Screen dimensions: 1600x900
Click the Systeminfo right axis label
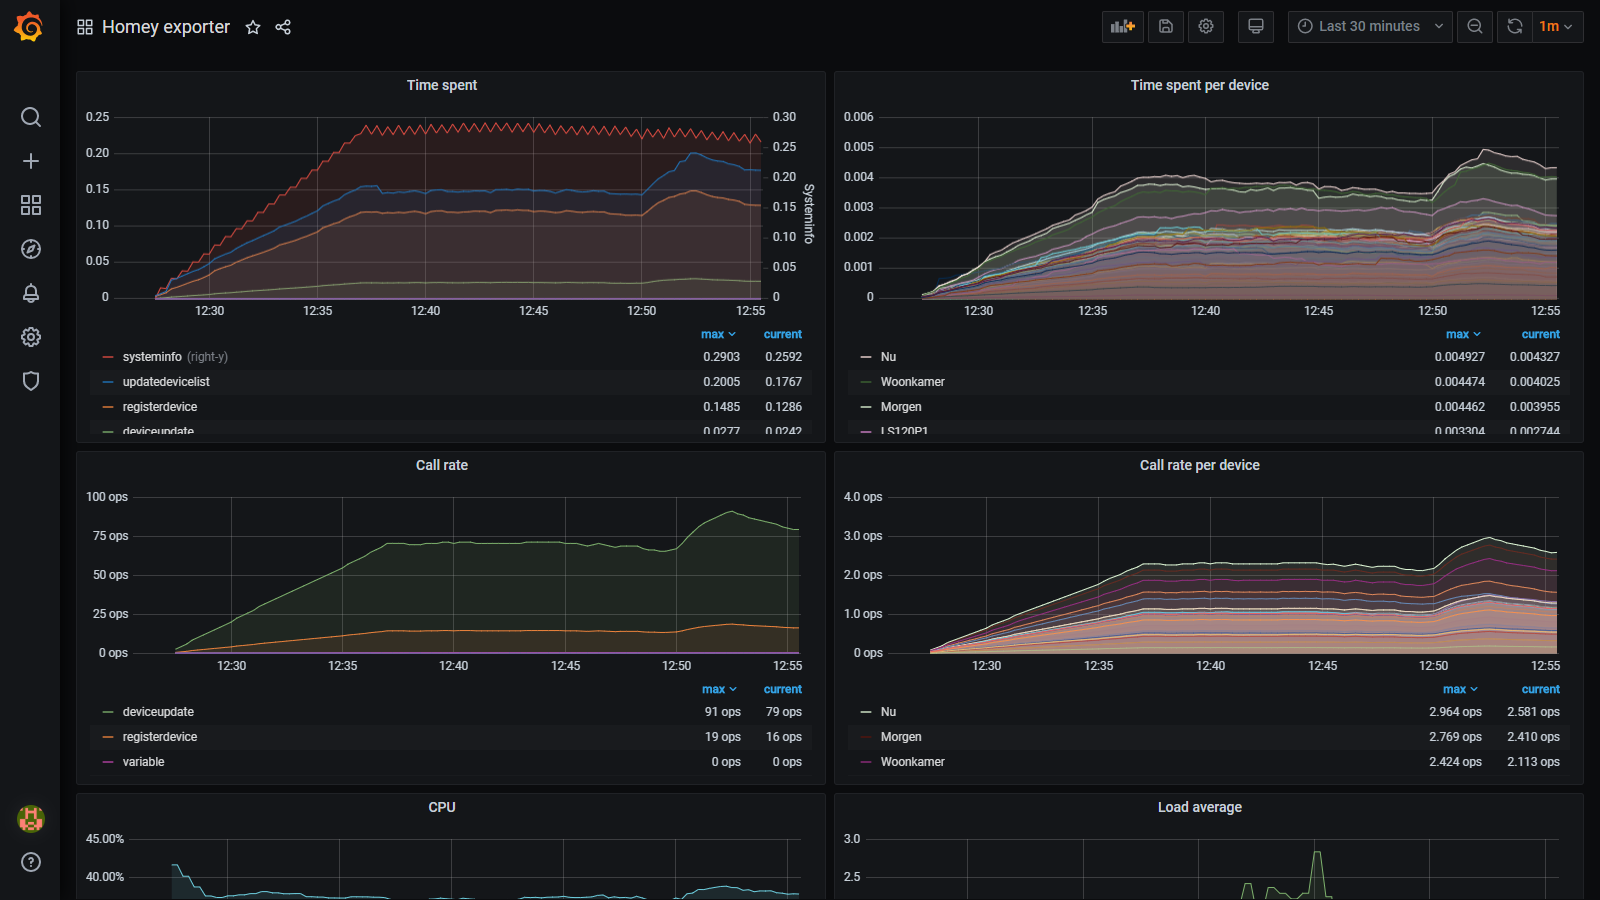(808, 213)
